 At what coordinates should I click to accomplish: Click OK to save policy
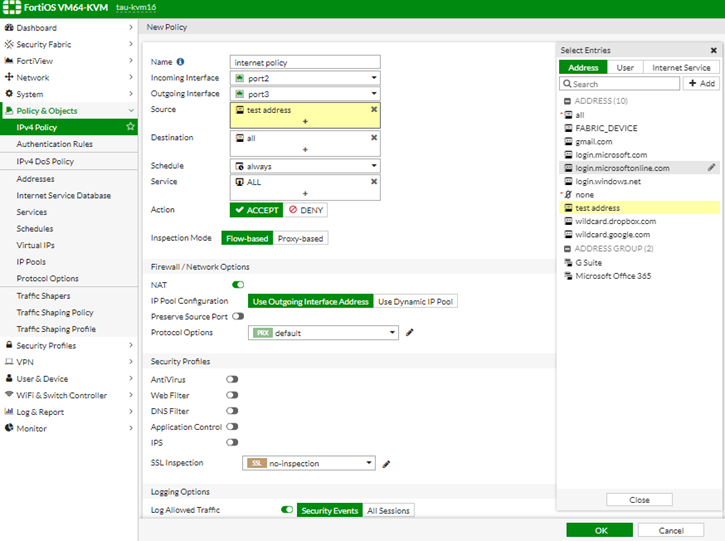click(x=600, y=530)
